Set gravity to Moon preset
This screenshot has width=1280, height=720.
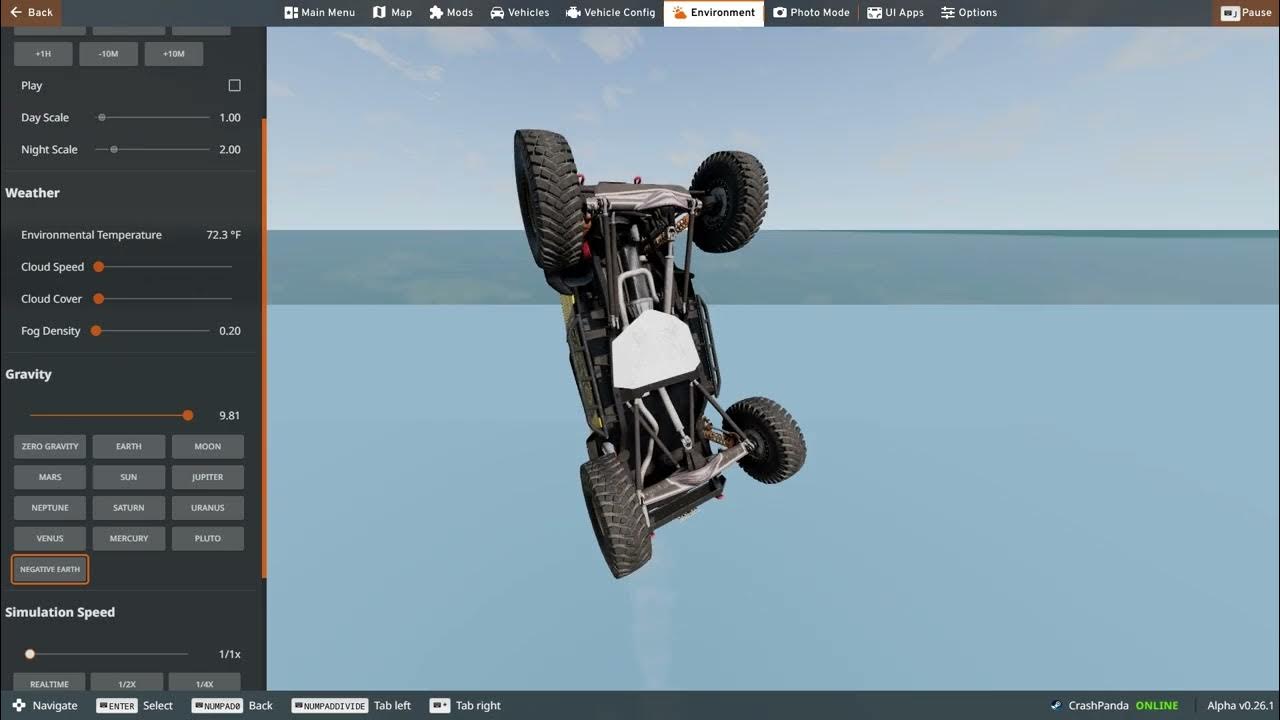[x=208, y=446]
